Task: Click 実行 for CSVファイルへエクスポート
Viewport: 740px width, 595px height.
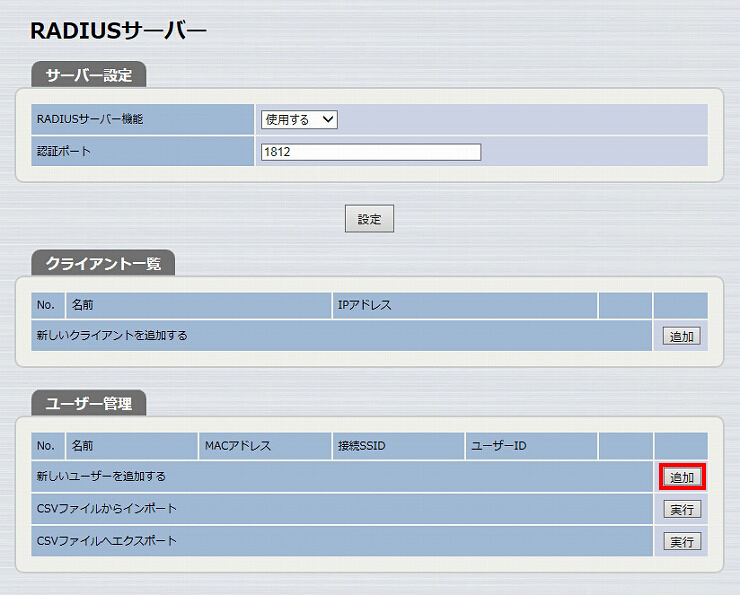Action: point(682,542)
